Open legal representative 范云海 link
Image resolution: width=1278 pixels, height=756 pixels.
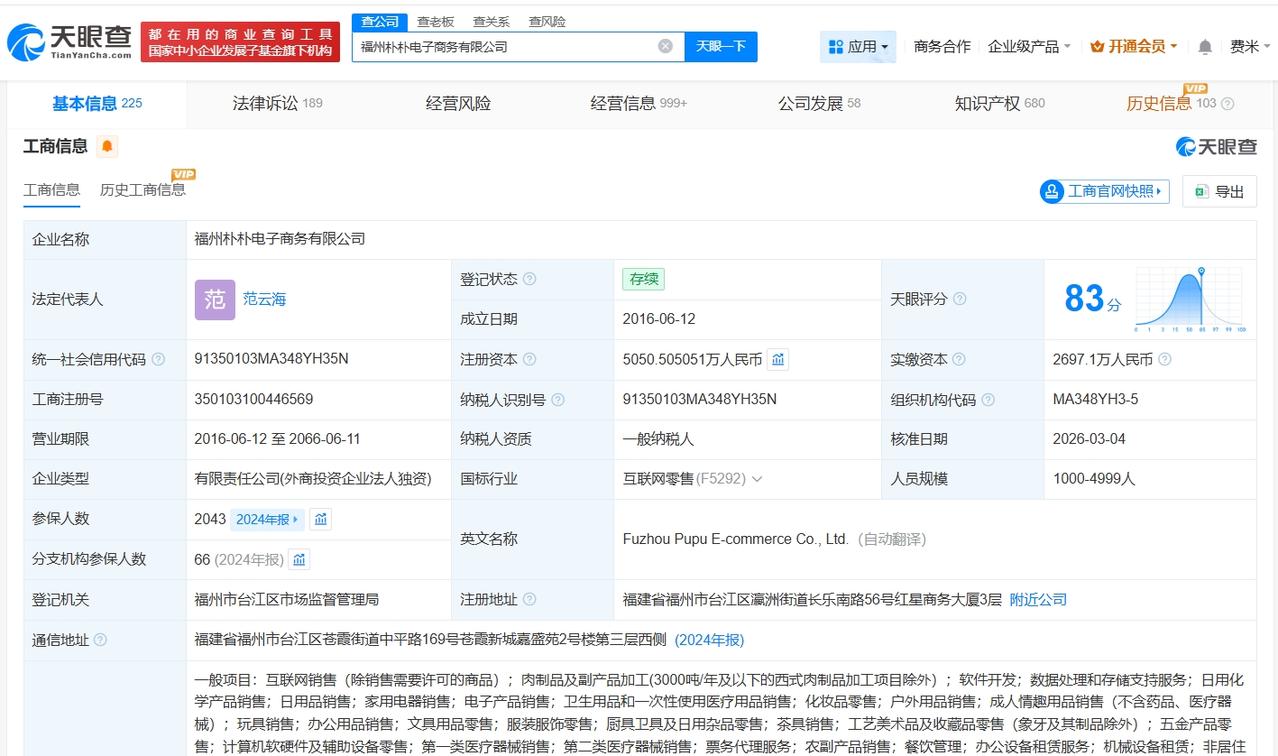point(264,299)
